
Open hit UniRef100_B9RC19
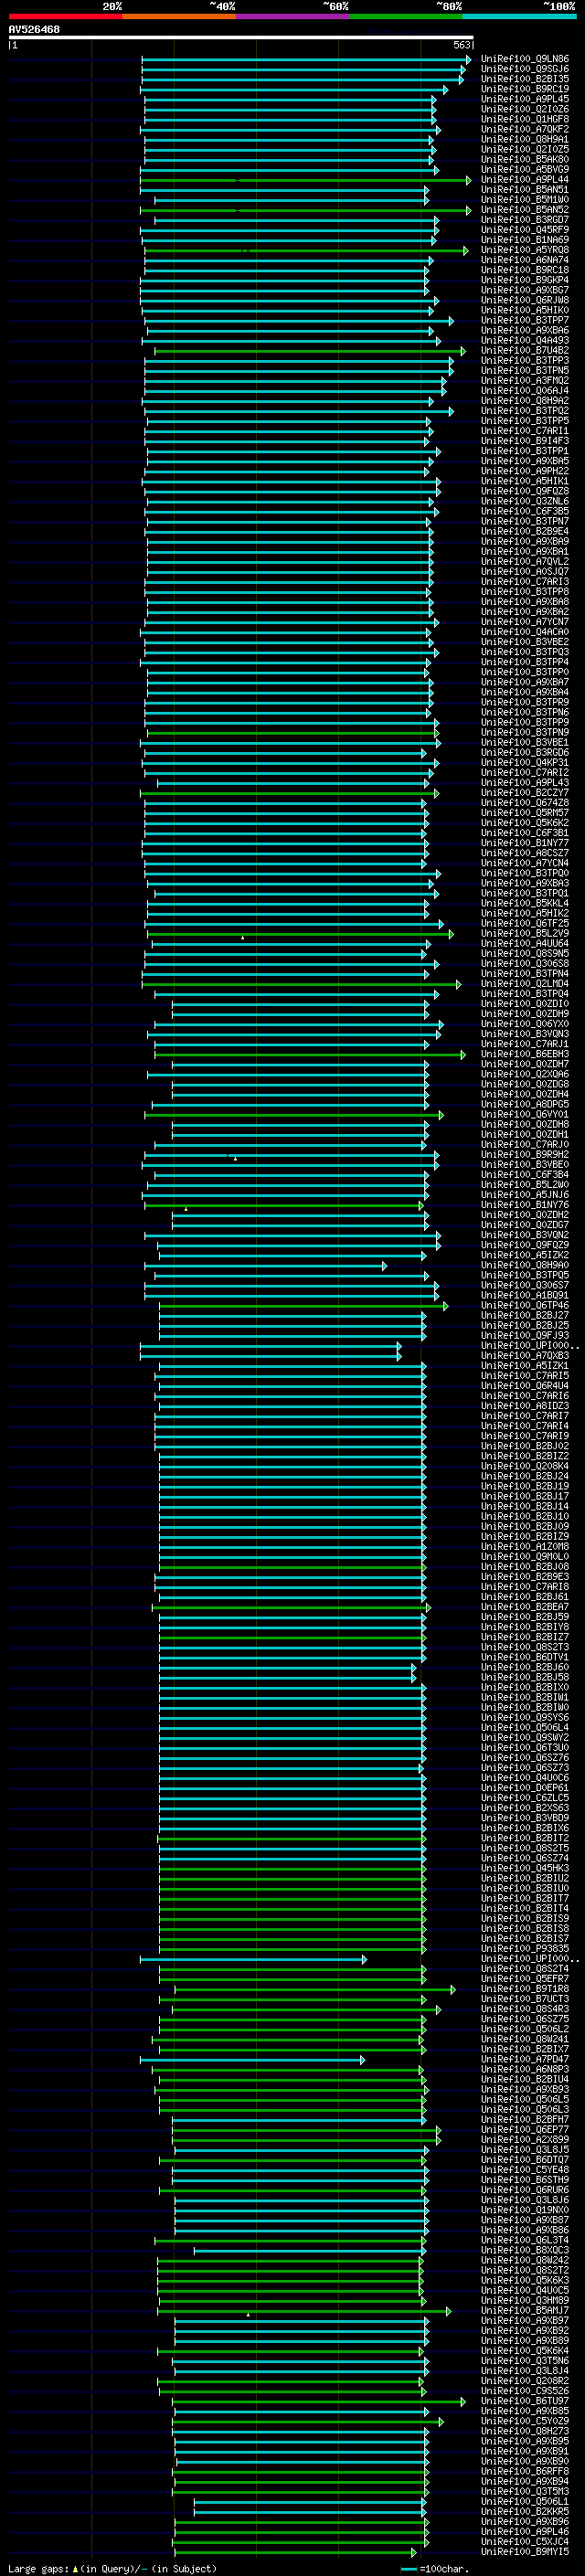point(525,89)
